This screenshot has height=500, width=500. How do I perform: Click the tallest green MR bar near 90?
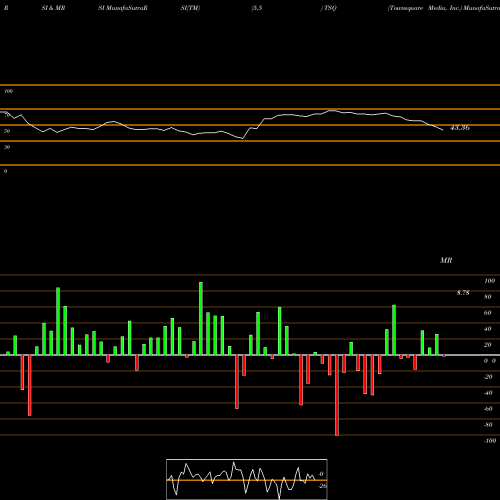click(201, 319)
